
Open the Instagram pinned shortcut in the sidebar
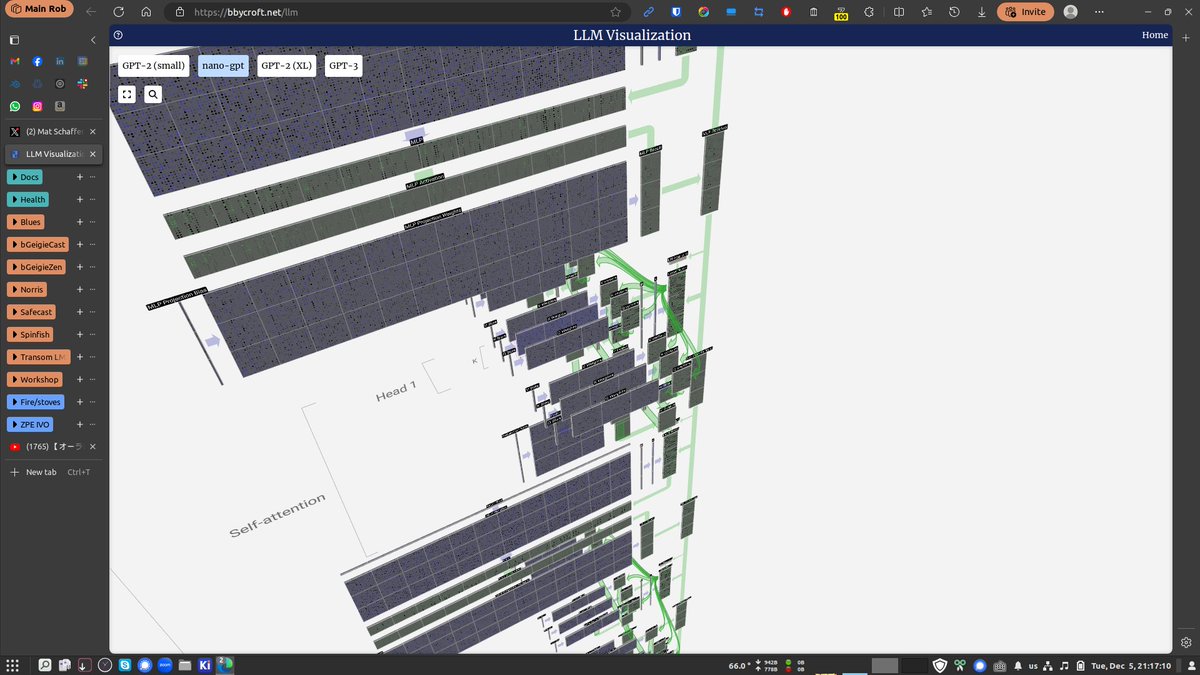point(37,106)
